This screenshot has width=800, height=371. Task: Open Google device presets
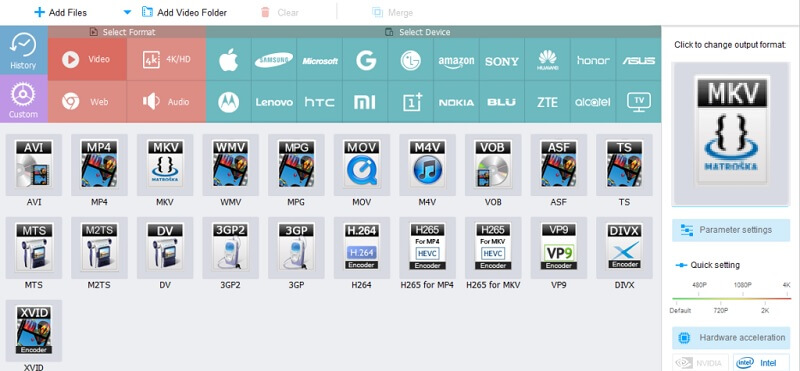click(365, 60)
